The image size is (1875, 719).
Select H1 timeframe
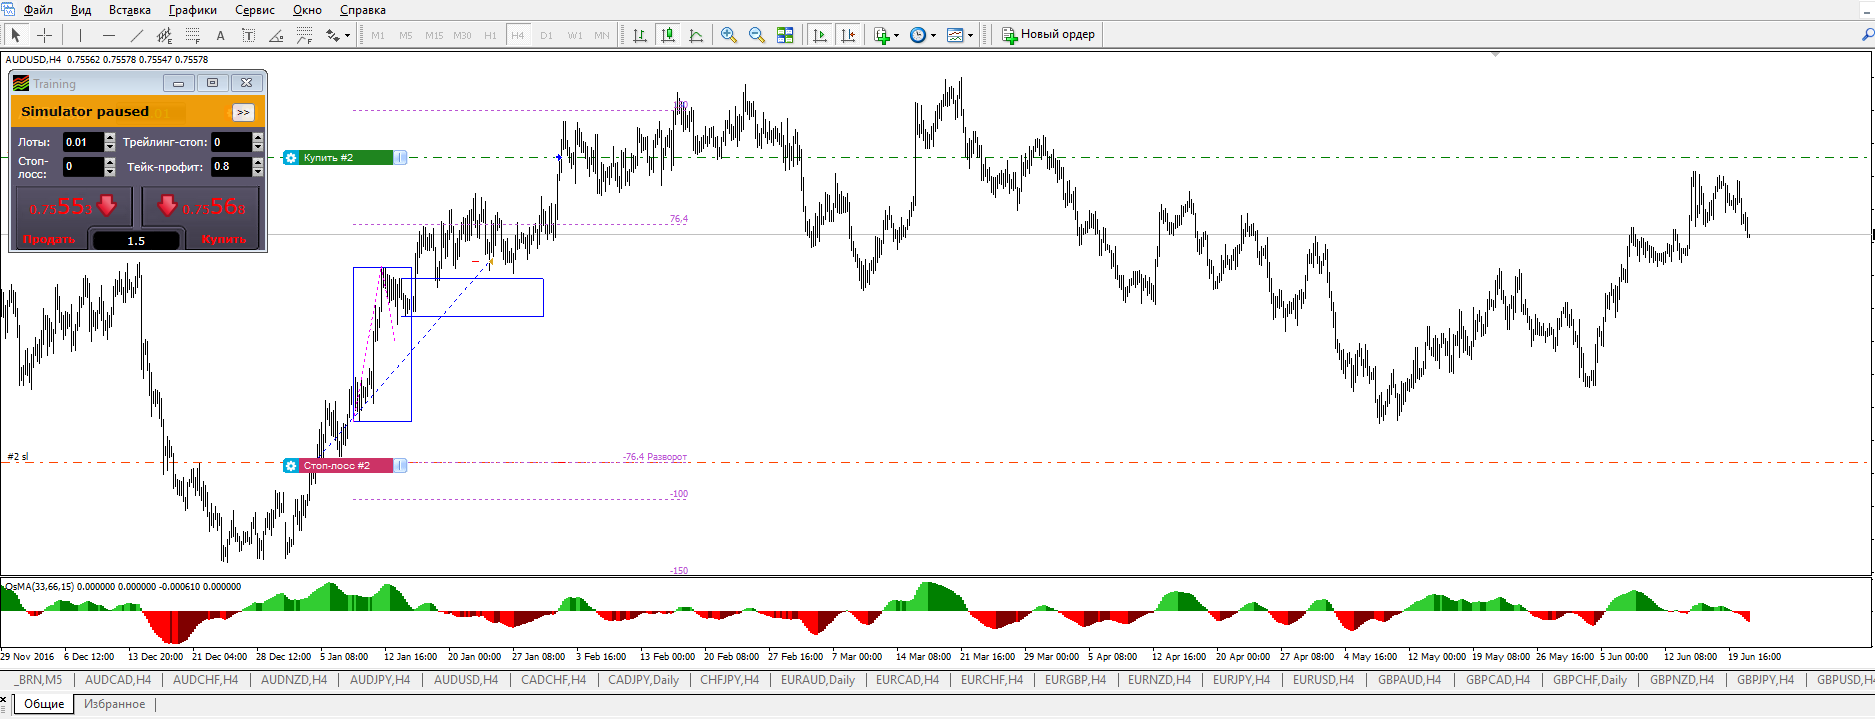[490, 35]
